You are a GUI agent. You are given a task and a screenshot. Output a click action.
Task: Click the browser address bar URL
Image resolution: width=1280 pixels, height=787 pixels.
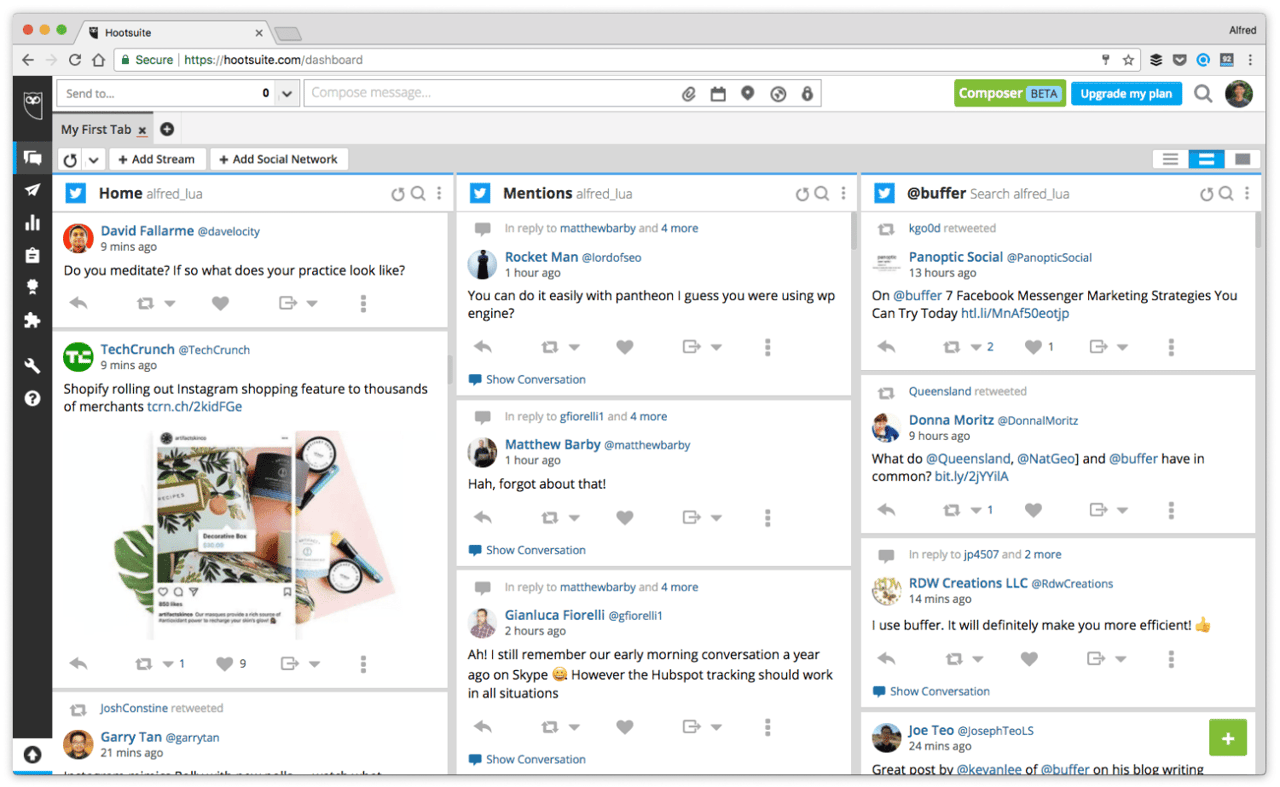[273, 60]
